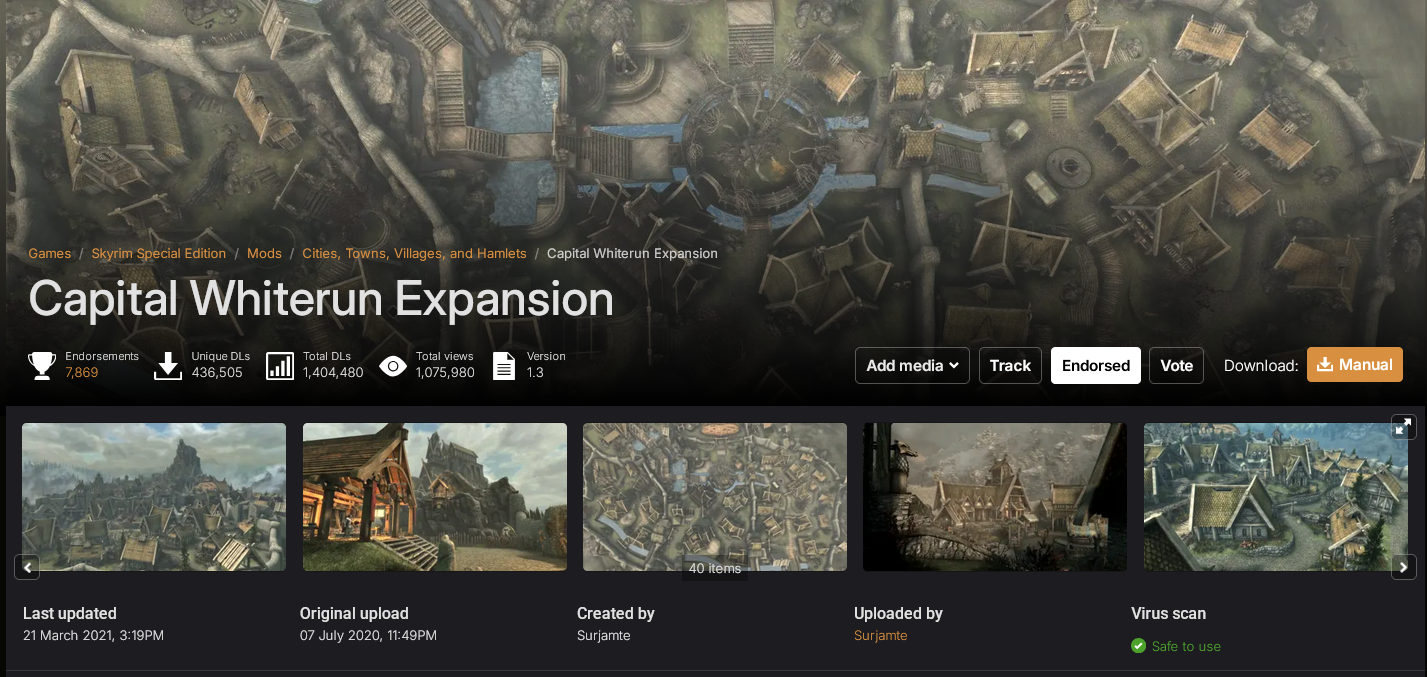Show previous gallery images with left arrow
The width and height of the screenshot is (1427, 677).
tap(28, 567)
